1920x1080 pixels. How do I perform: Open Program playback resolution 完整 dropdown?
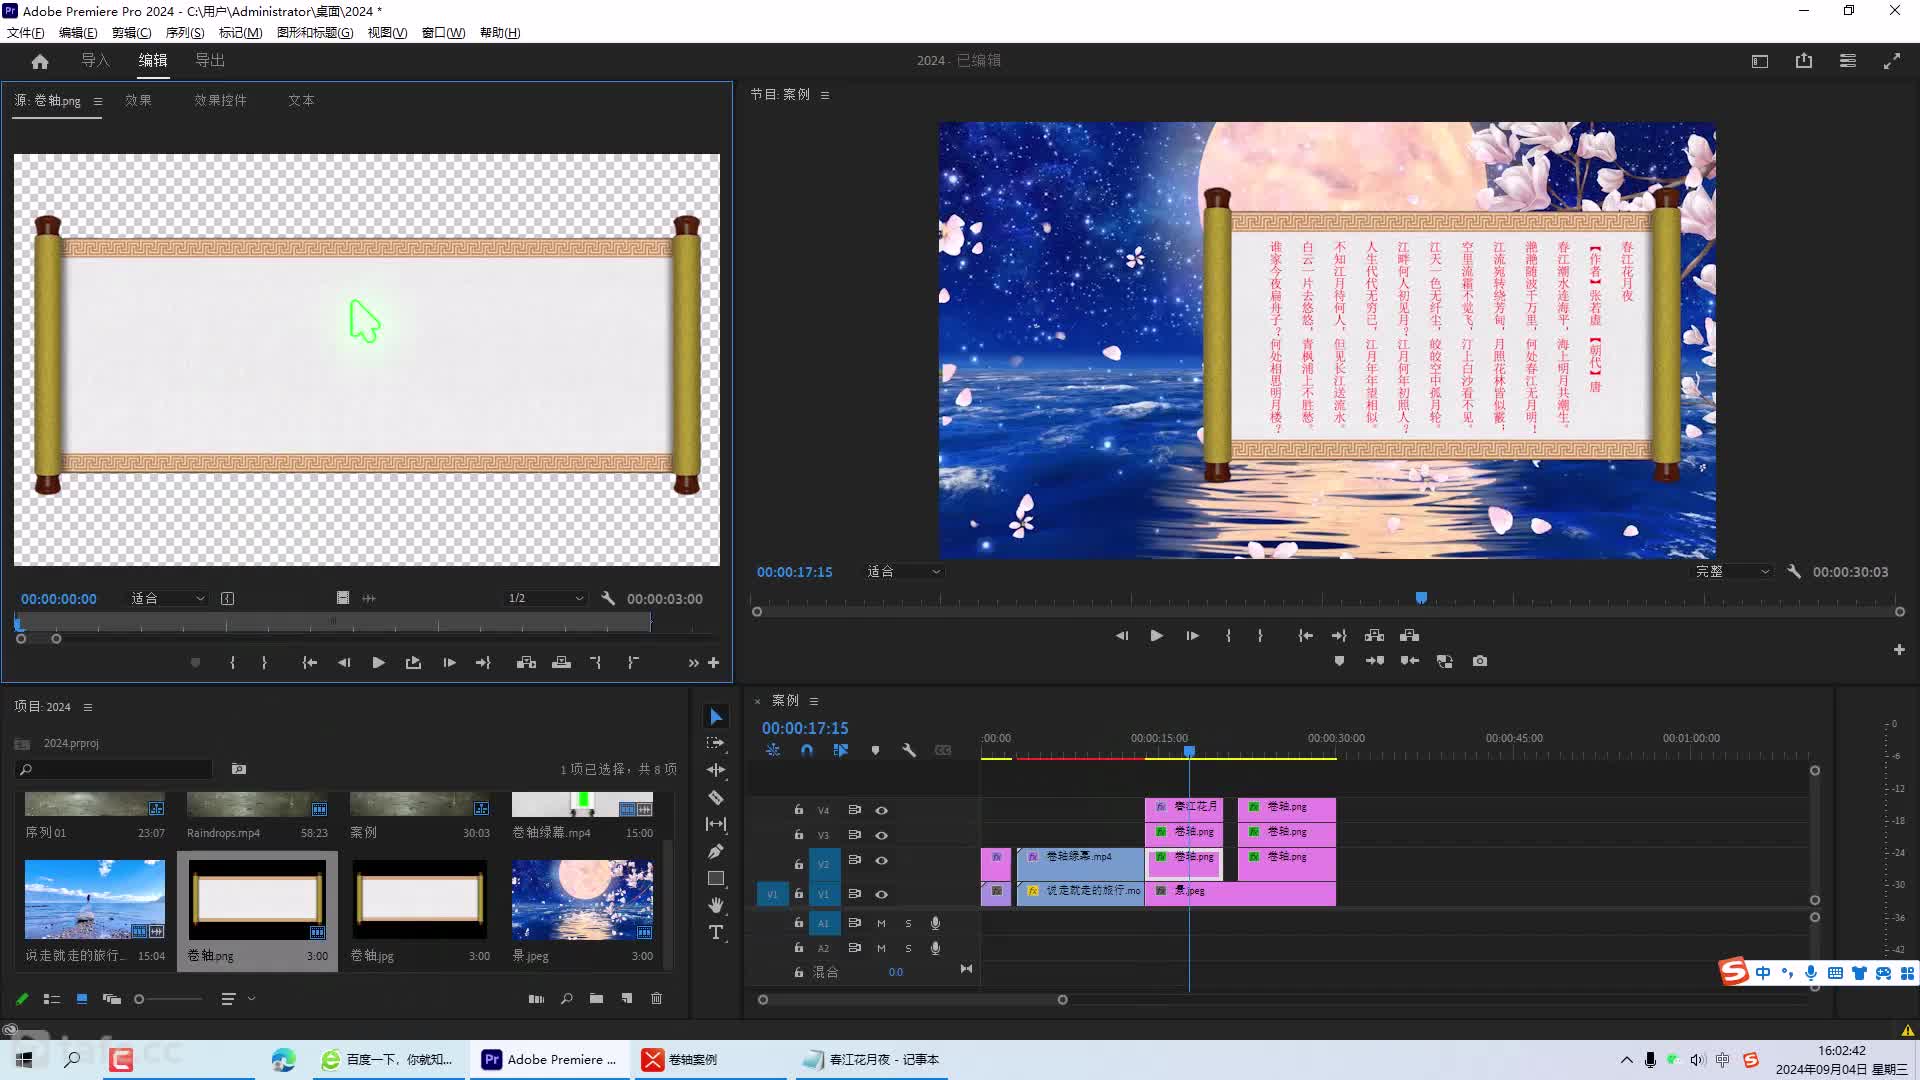[1732, 572]
